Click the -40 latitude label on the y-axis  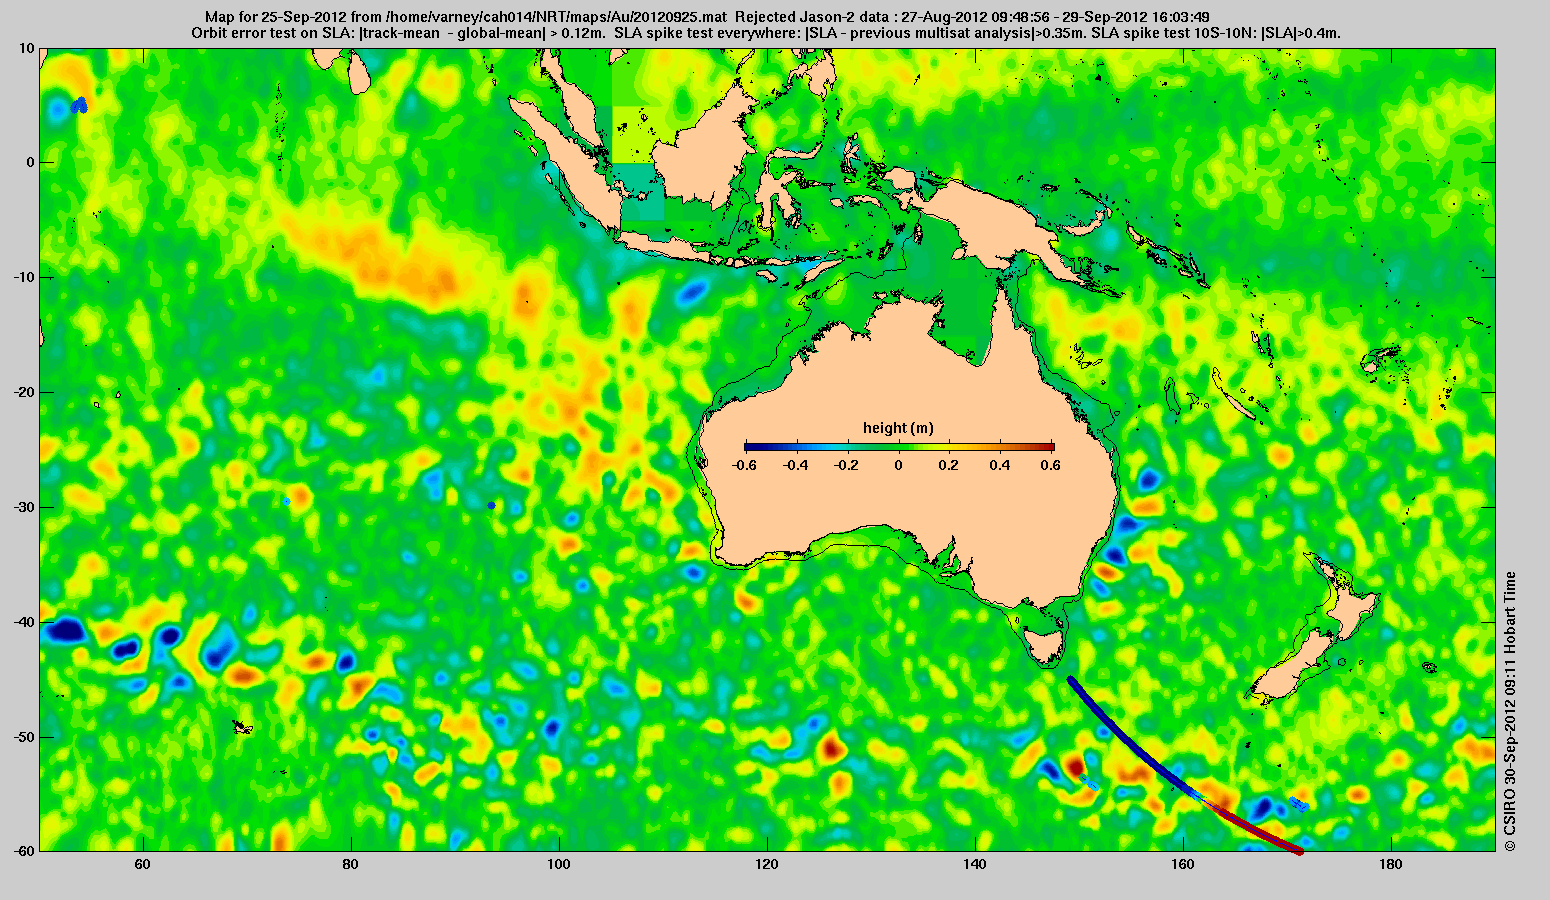click(x=24, y=622)
